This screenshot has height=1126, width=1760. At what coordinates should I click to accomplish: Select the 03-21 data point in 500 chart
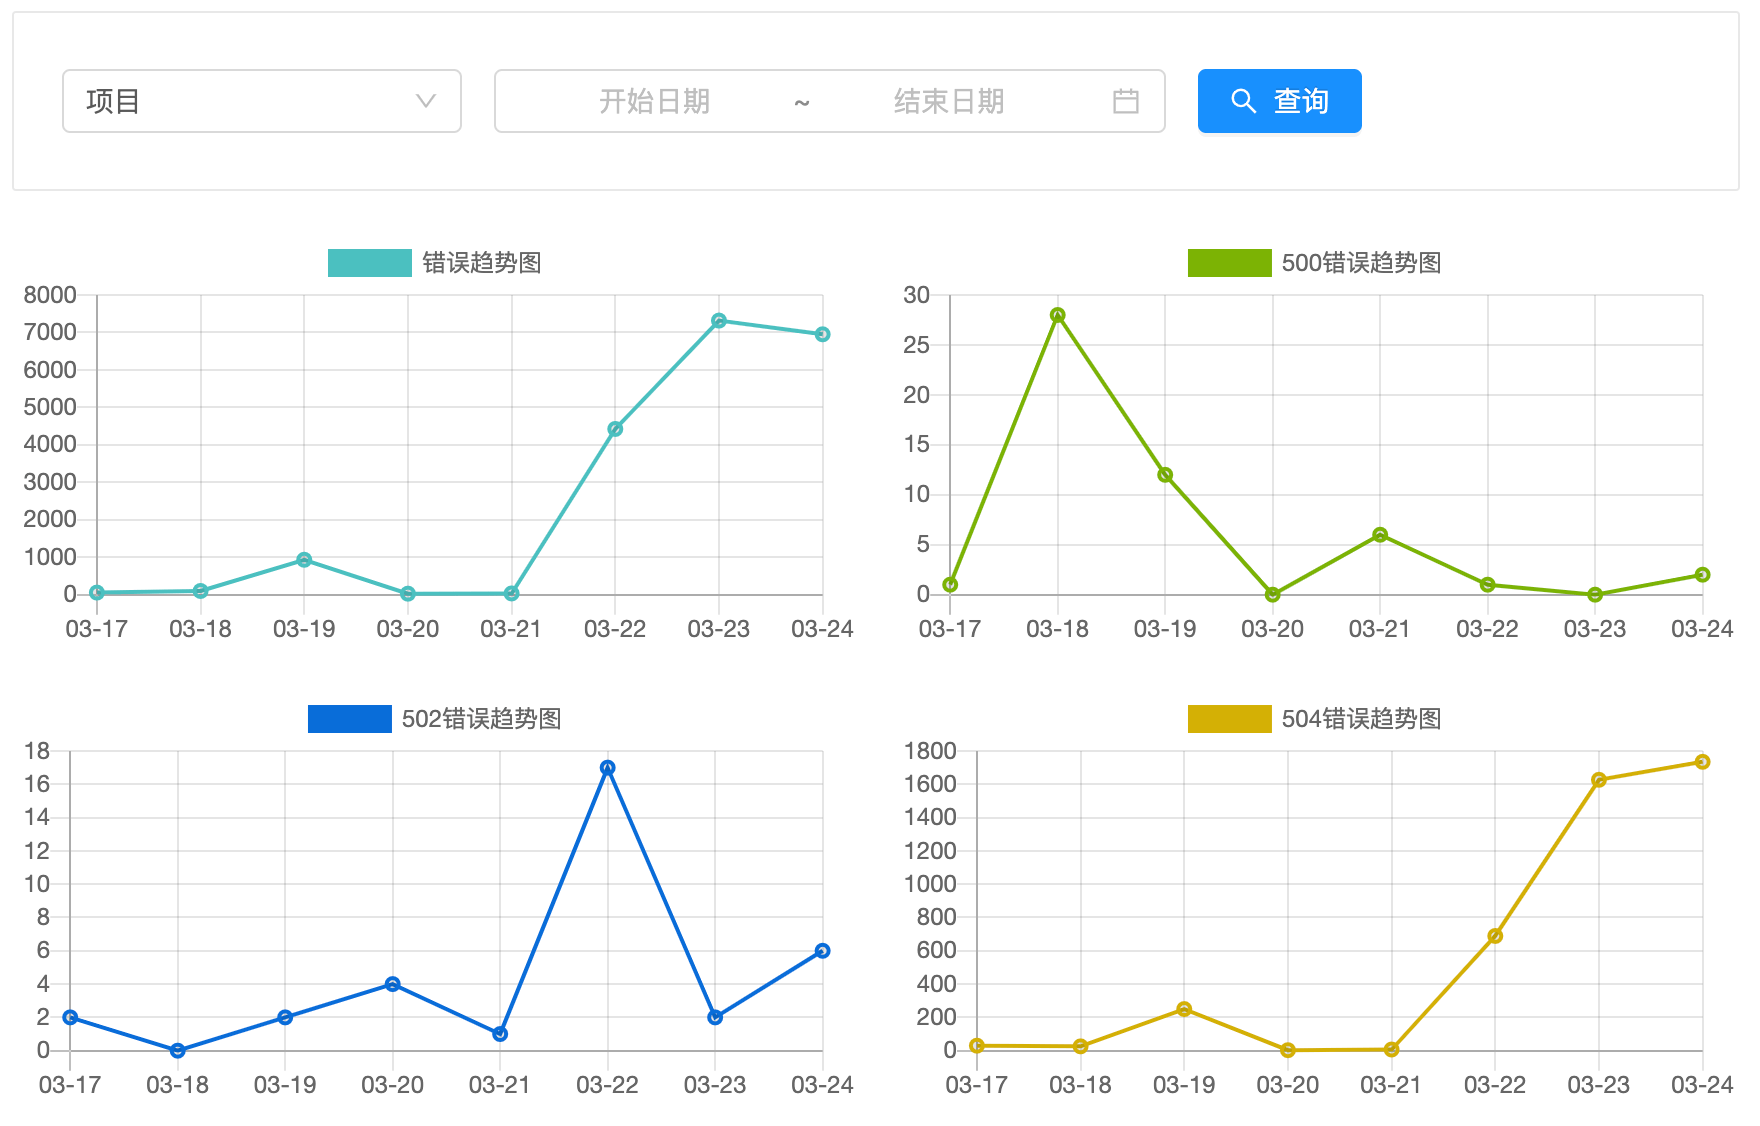click(1380, 535)
